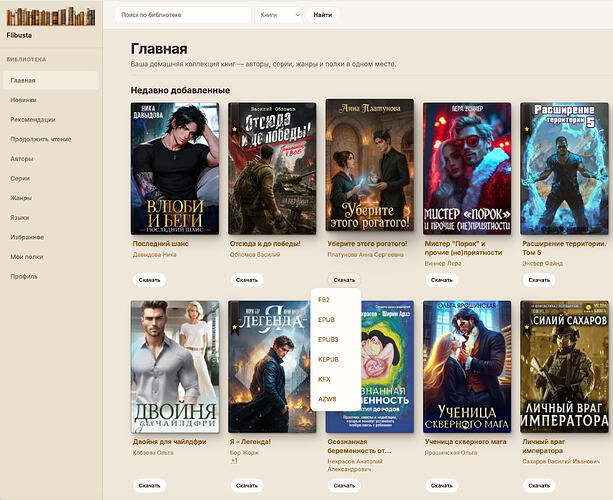Viewport: 613px width, 500px height.
Task: Open author Энсвер Файнд
Action: (543, 263)
